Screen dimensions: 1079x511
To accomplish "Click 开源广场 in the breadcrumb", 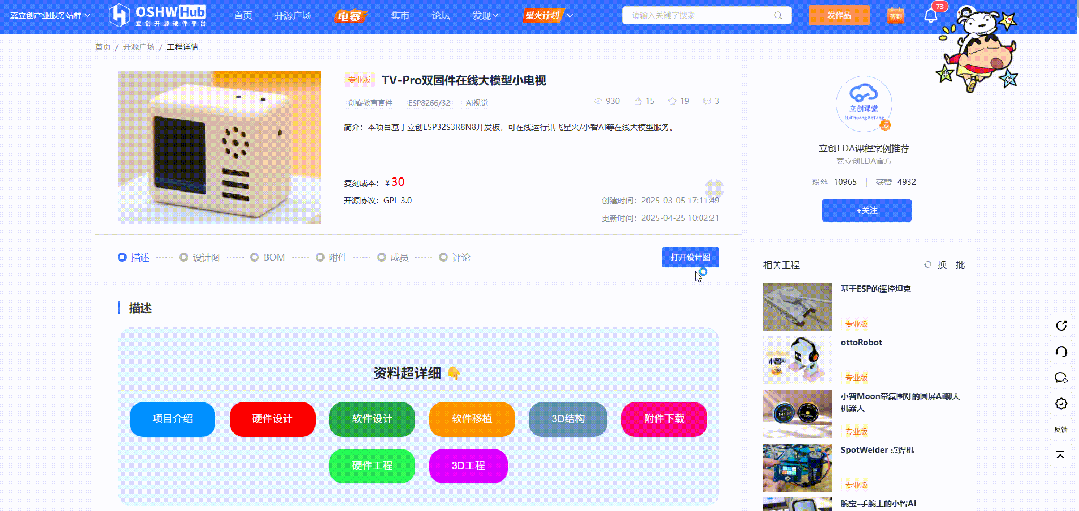I will coord(138,47).
